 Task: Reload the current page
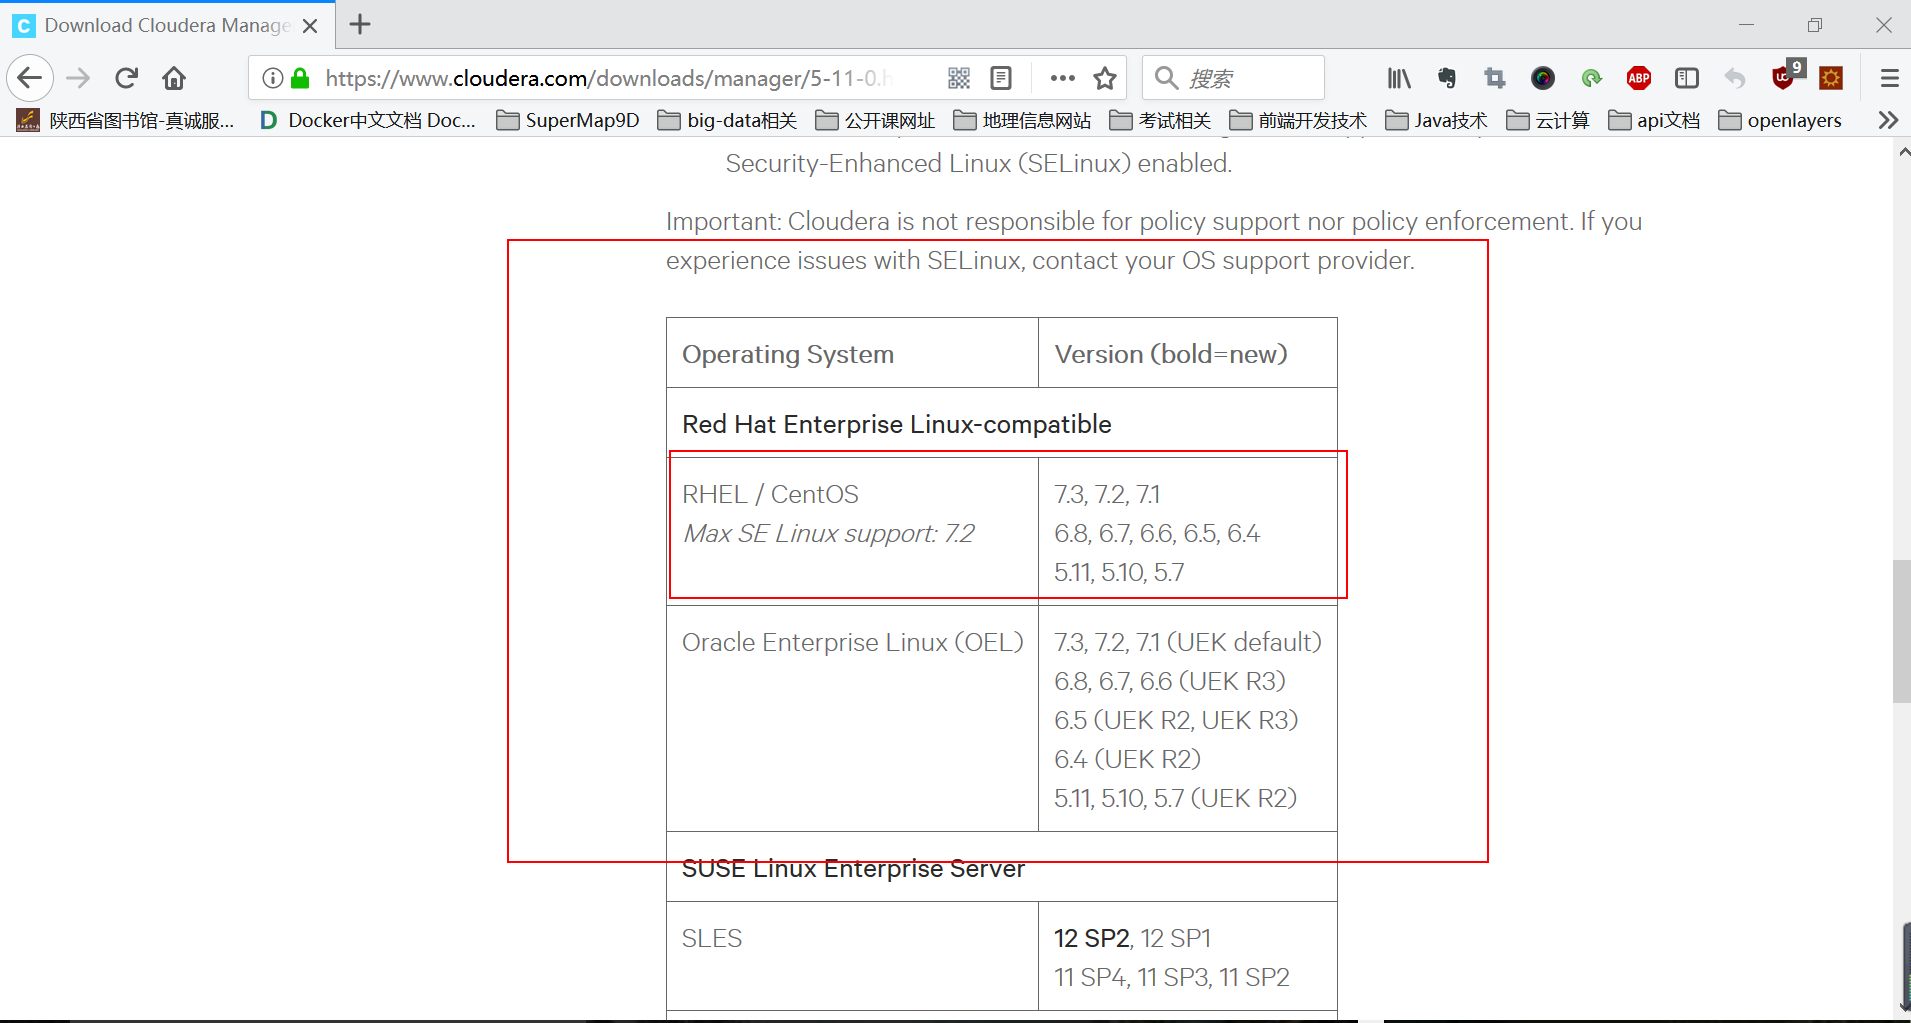coord(126,78)
